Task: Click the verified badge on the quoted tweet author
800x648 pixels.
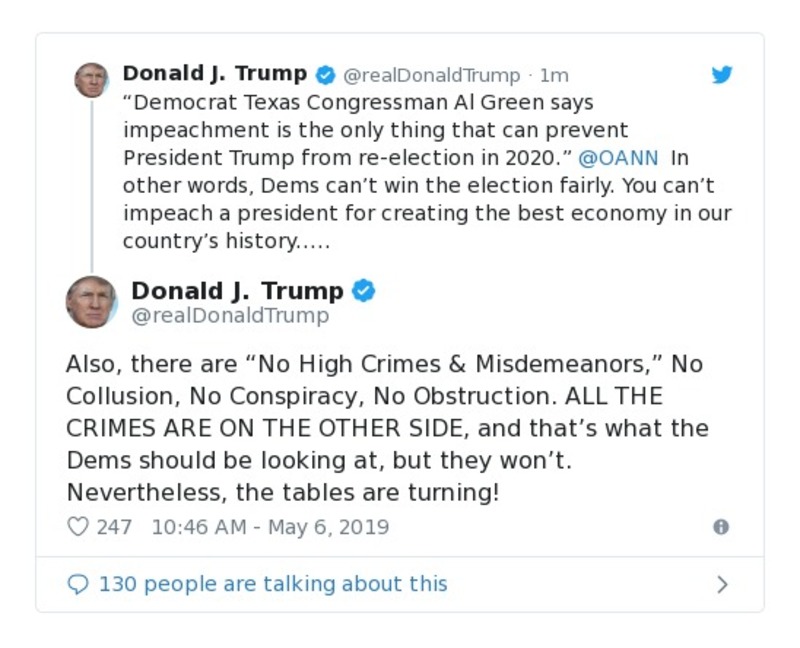Action: pyautogui.click(x=363, y=290)
